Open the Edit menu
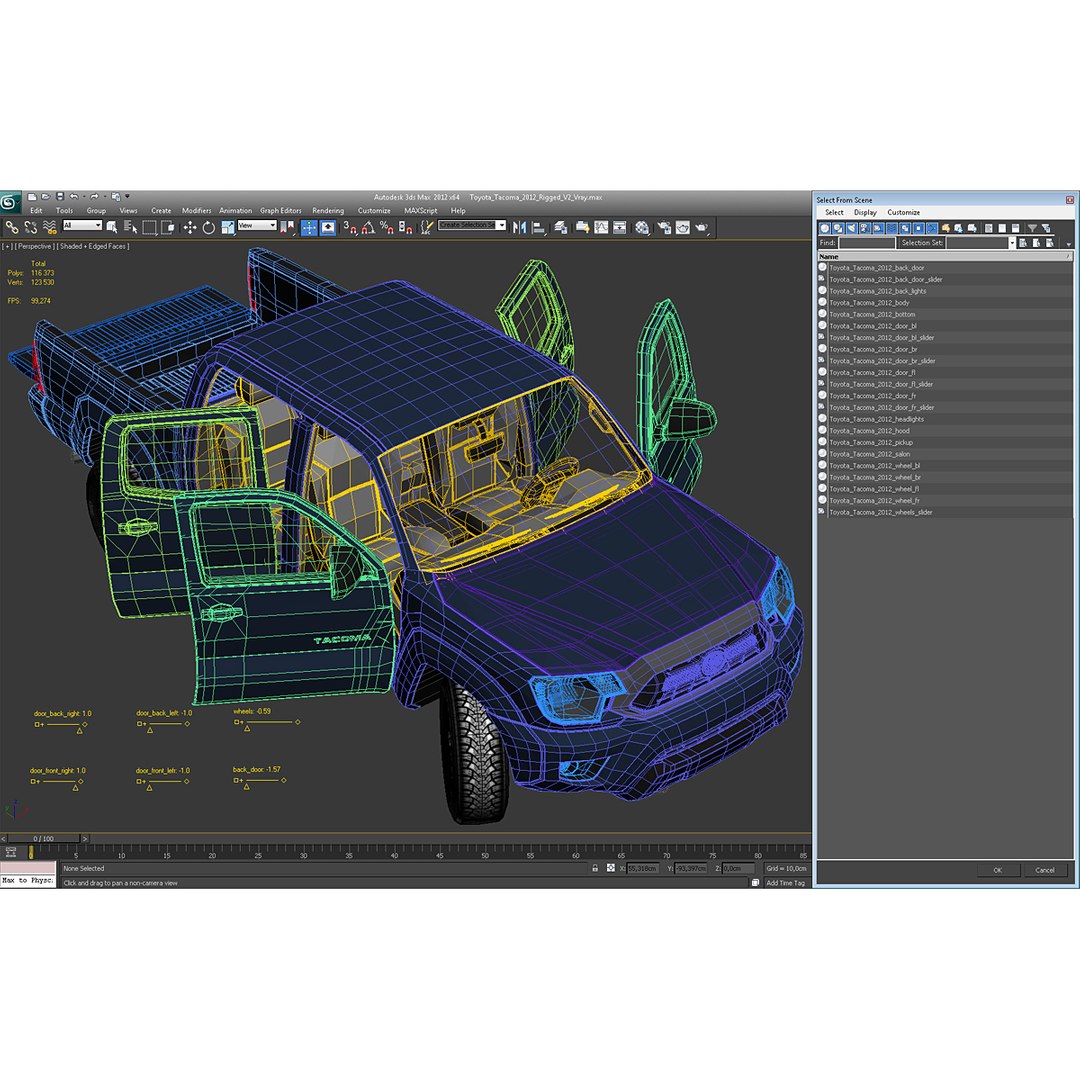The width and height of the screenshot is (1080, 1080). click(36, 211)
